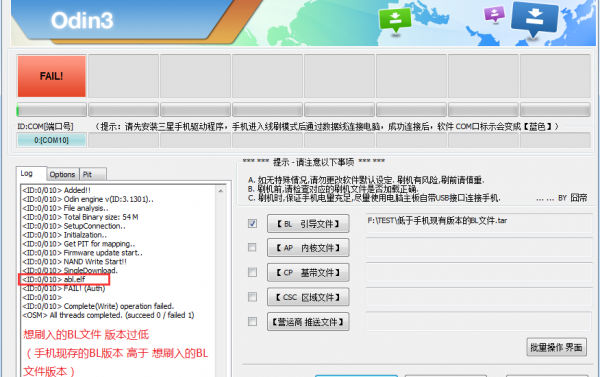Tick the CP 基带文件 checkbox
This screenshot has width=600, height=377.
pyautogui.click(x=252, y=272)
